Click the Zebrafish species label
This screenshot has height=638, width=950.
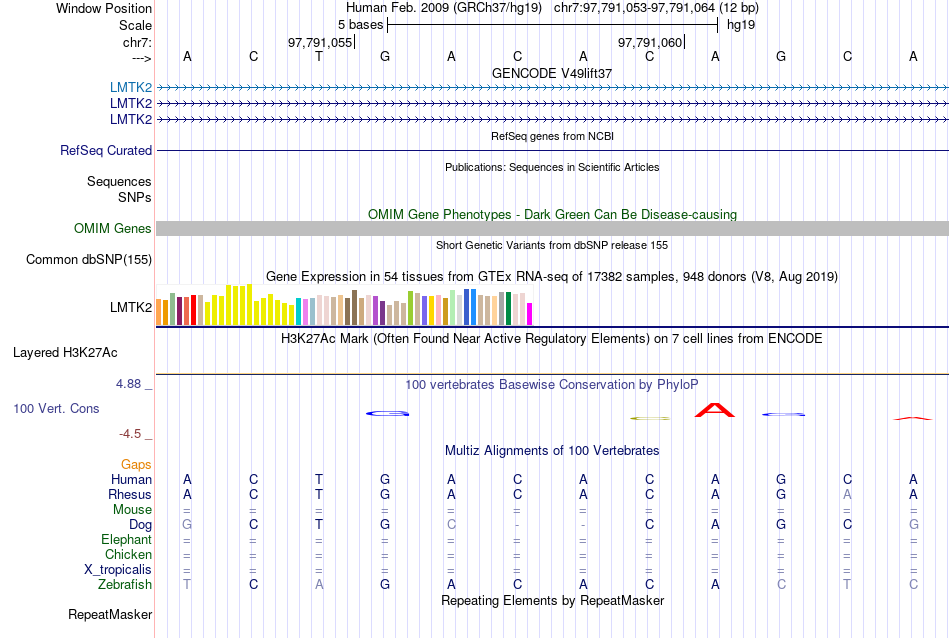tap(125, 585)
